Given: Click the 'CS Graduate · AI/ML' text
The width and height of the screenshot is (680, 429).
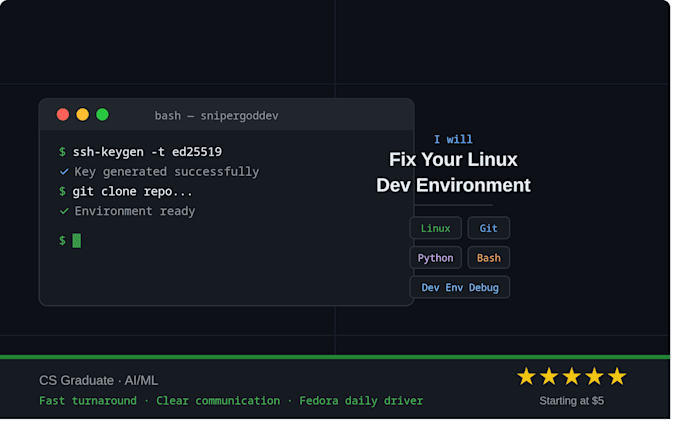Looking at the screenshot, I should click(x=98, y=380).
